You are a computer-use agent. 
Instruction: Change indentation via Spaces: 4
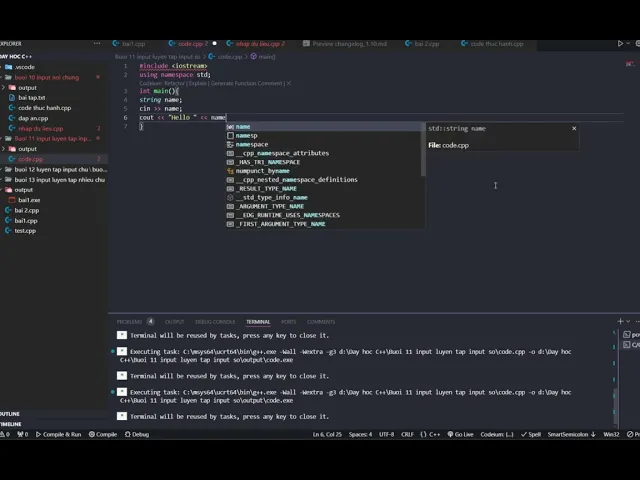360,434
